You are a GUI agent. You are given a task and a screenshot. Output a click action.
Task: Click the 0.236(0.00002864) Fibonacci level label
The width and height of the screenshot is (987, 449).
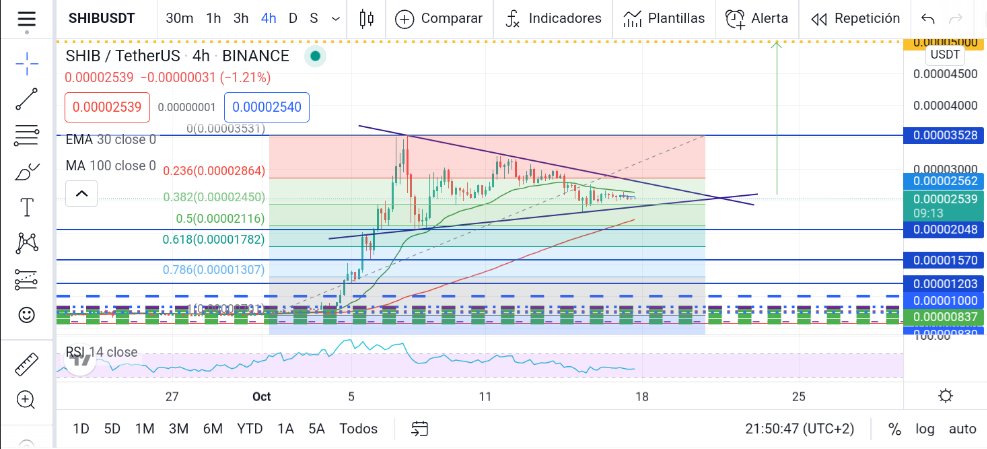(x=214, y=171)
